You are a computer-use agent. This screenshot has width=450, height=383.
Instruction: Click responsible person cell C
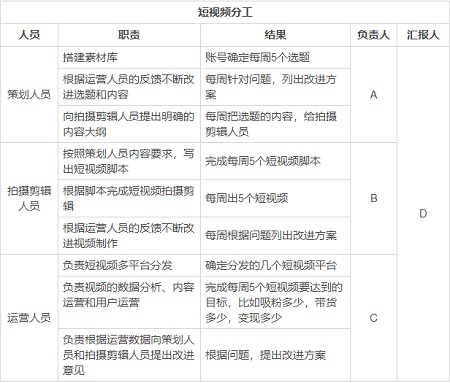373,318
